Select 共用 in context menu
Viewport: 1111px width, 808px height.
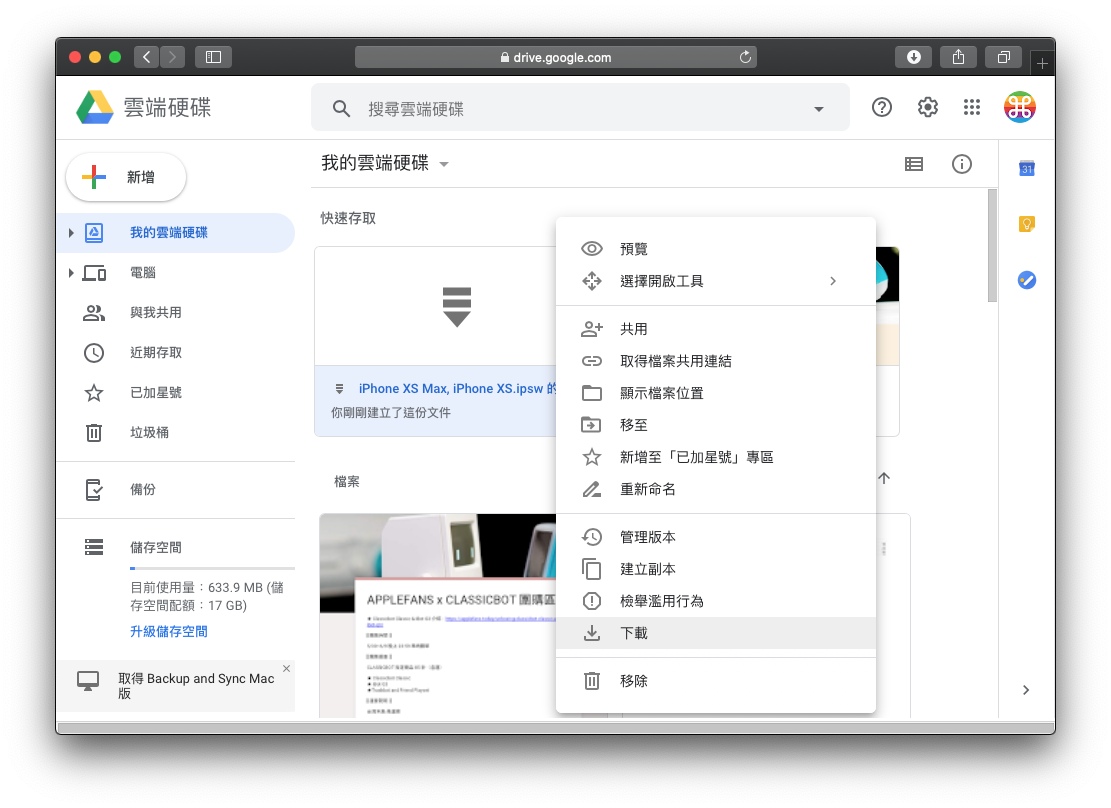tap(716, 329)
